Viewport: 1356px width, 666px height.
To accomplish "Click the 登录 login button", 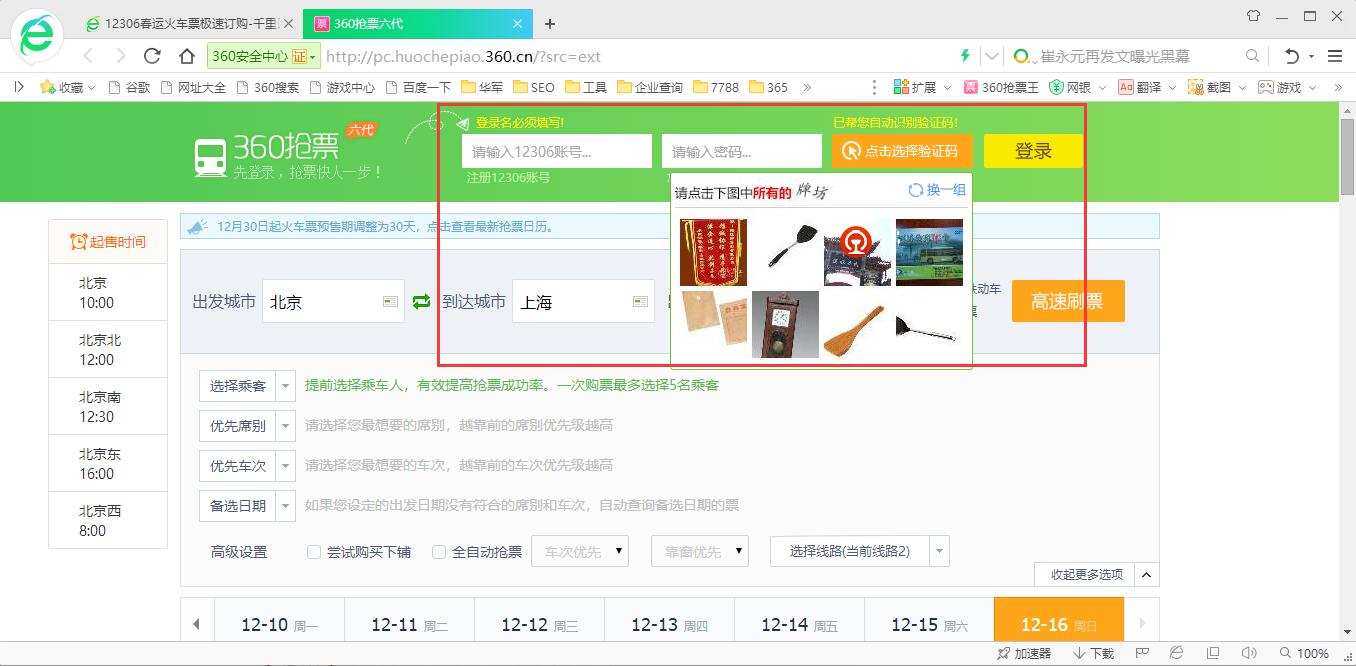I will pos(1033,151).
